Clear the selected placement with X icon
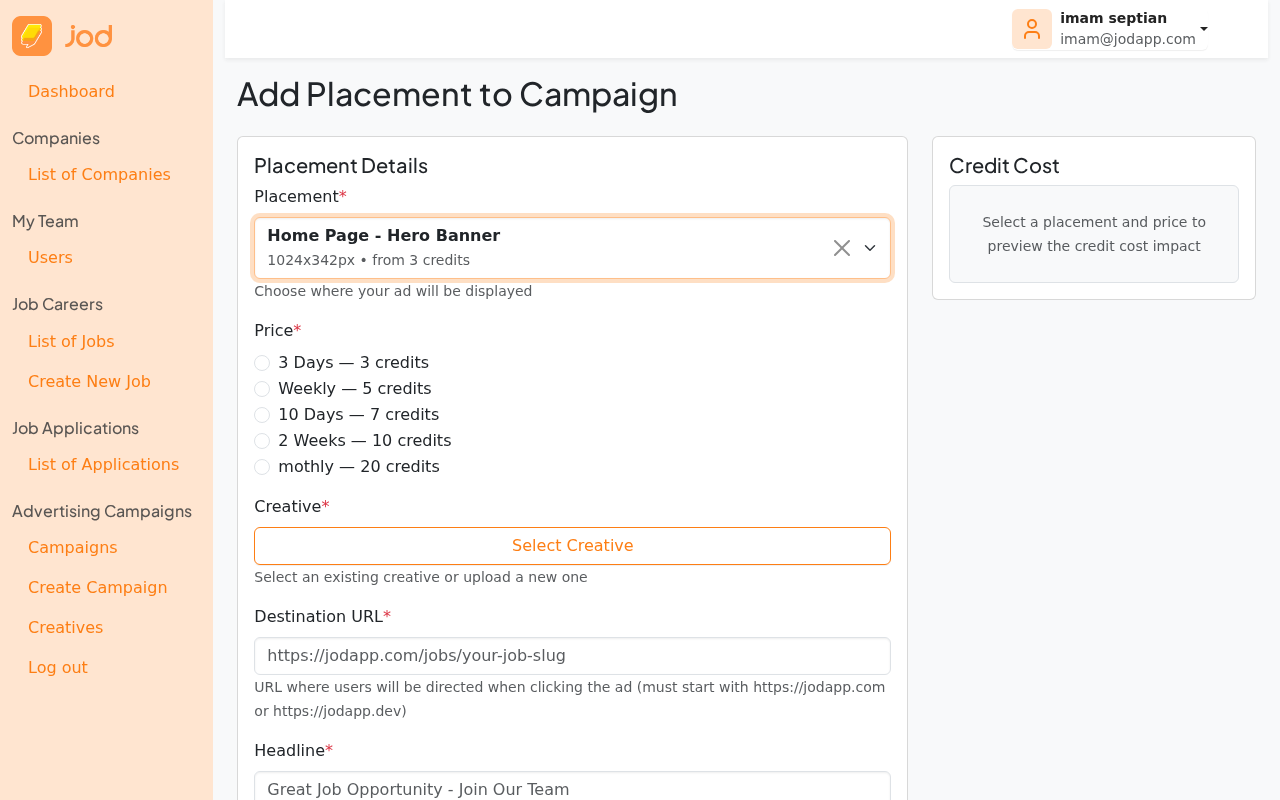This screenshot has width=1280, height=800. 841,248
